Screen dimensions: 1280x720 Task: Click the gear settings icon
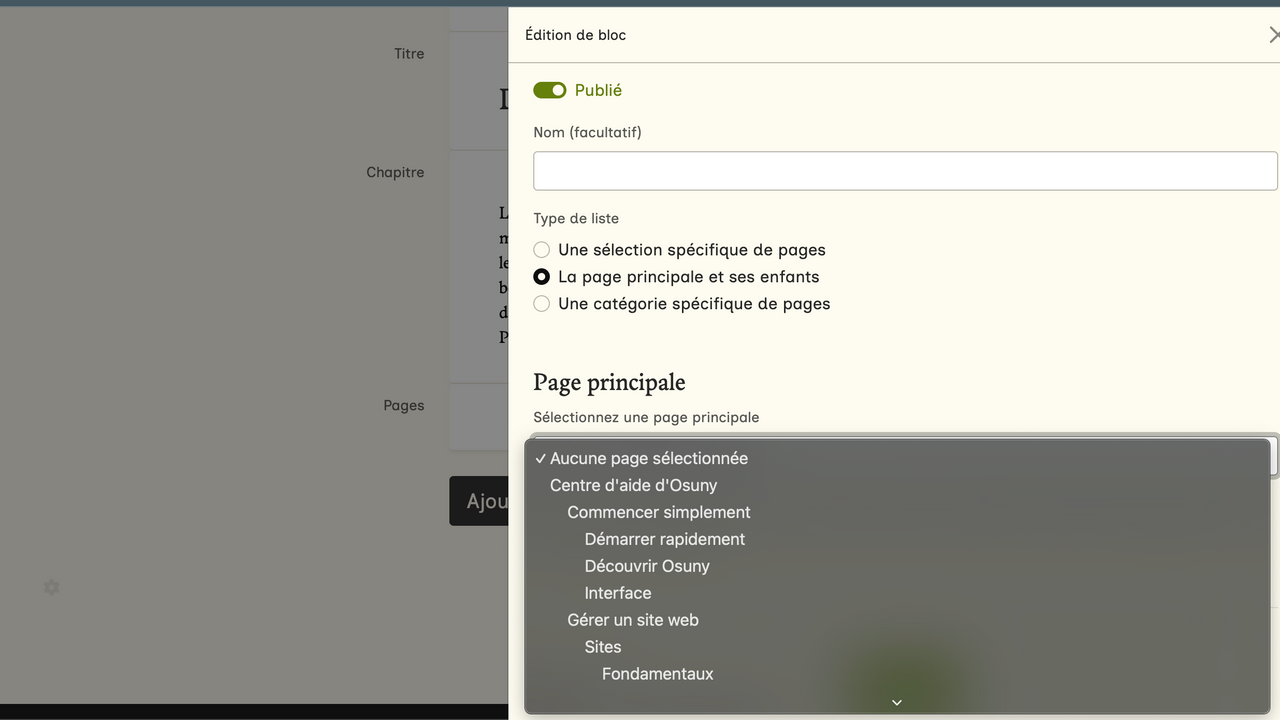52,588
